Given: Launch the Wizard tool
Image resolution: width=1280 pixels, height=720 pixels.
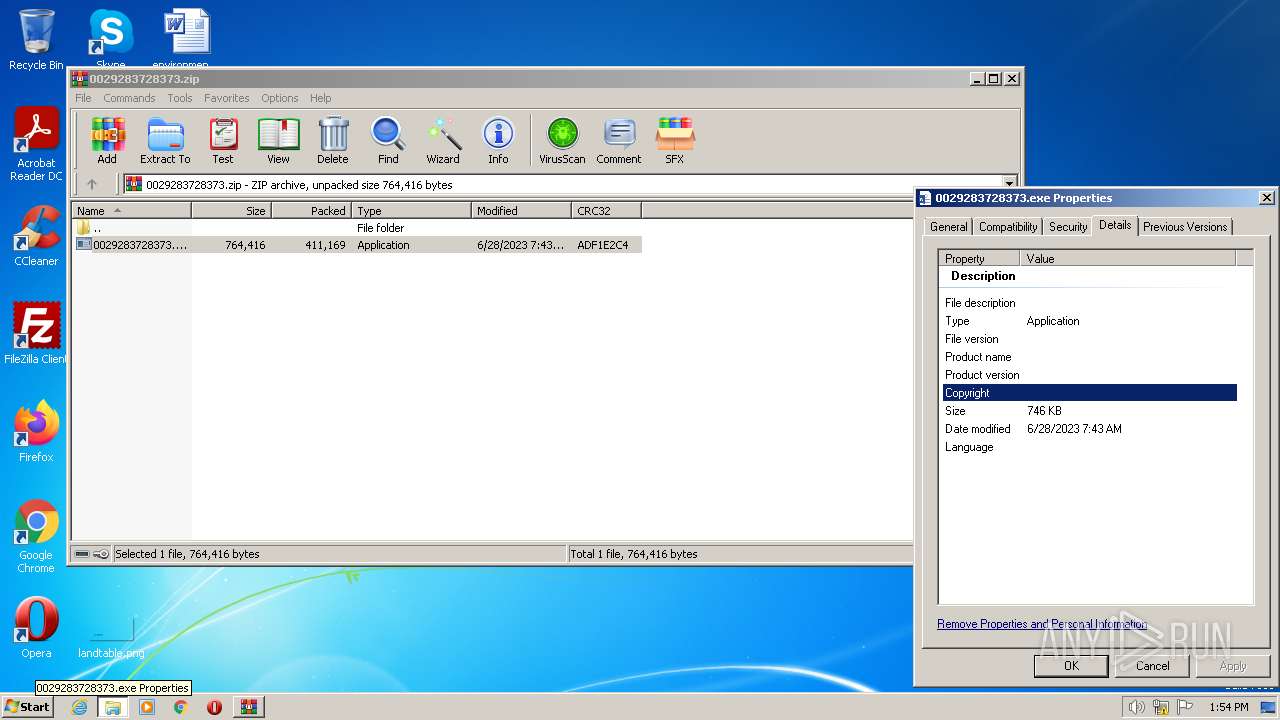Looking at the screenshot, I should [443, 140].
